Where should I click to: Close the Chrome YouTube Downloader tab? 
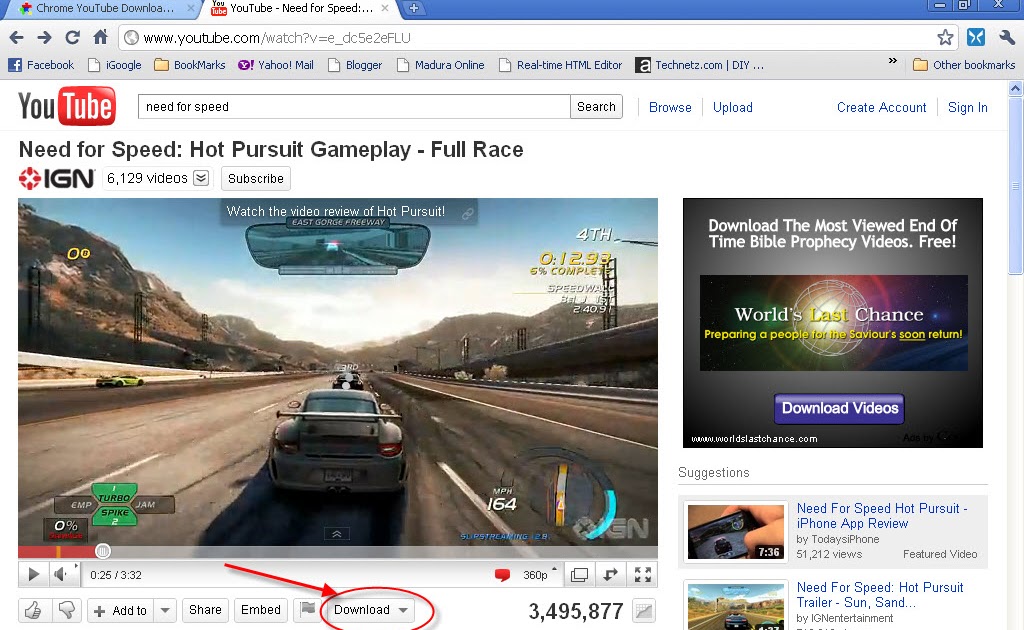191,8
